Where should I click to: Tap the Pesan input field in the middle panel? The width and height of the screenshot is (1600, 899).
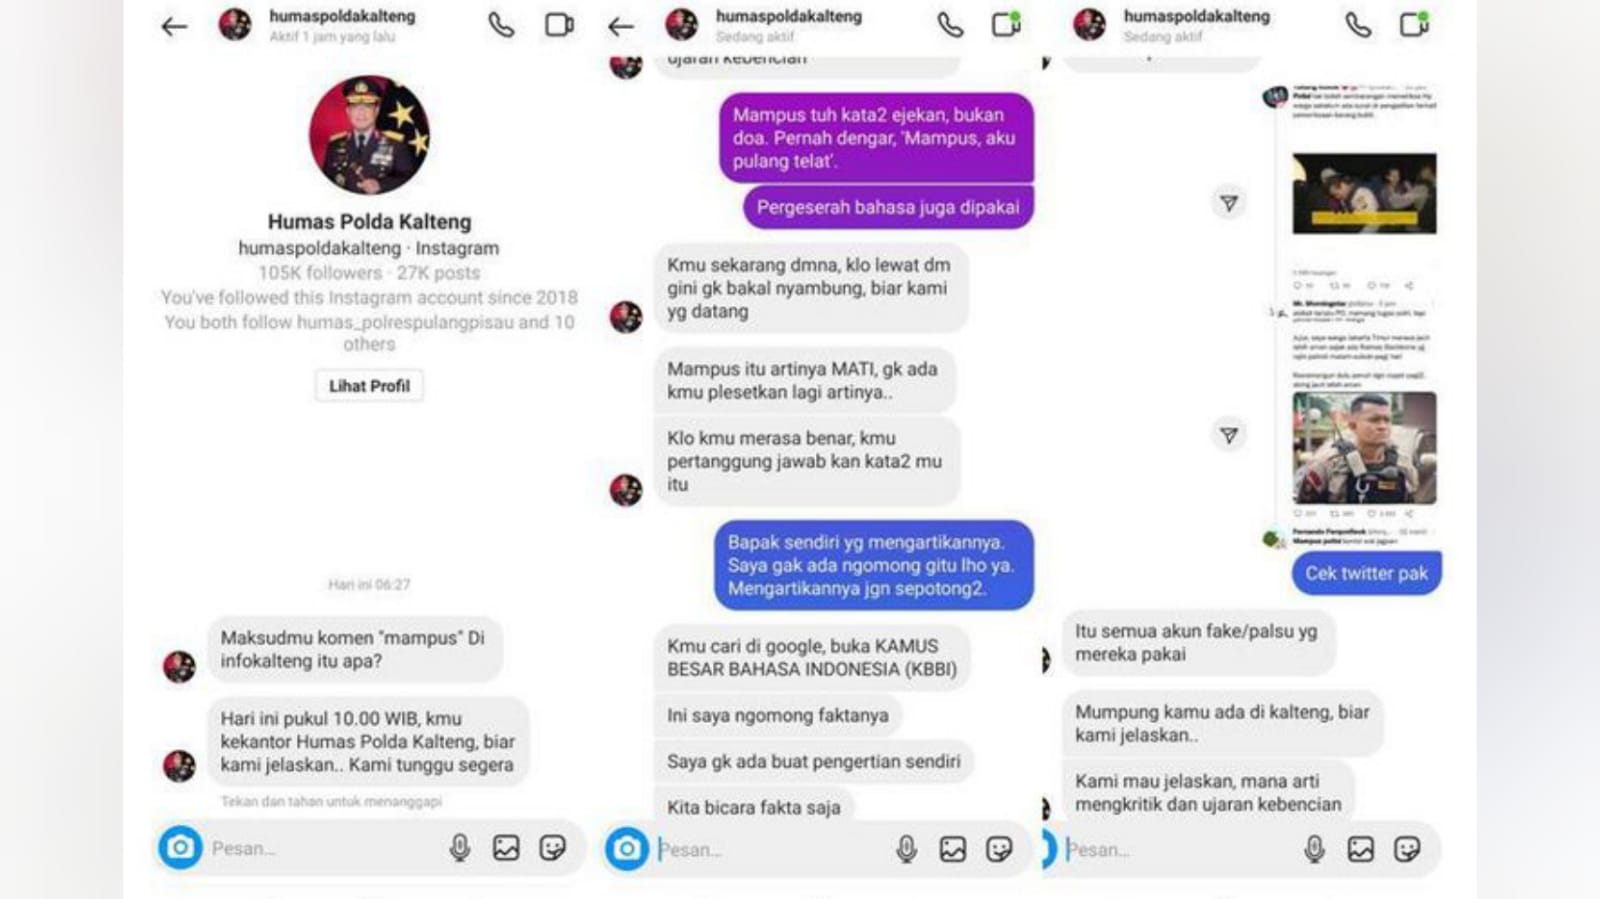point(768,849)
